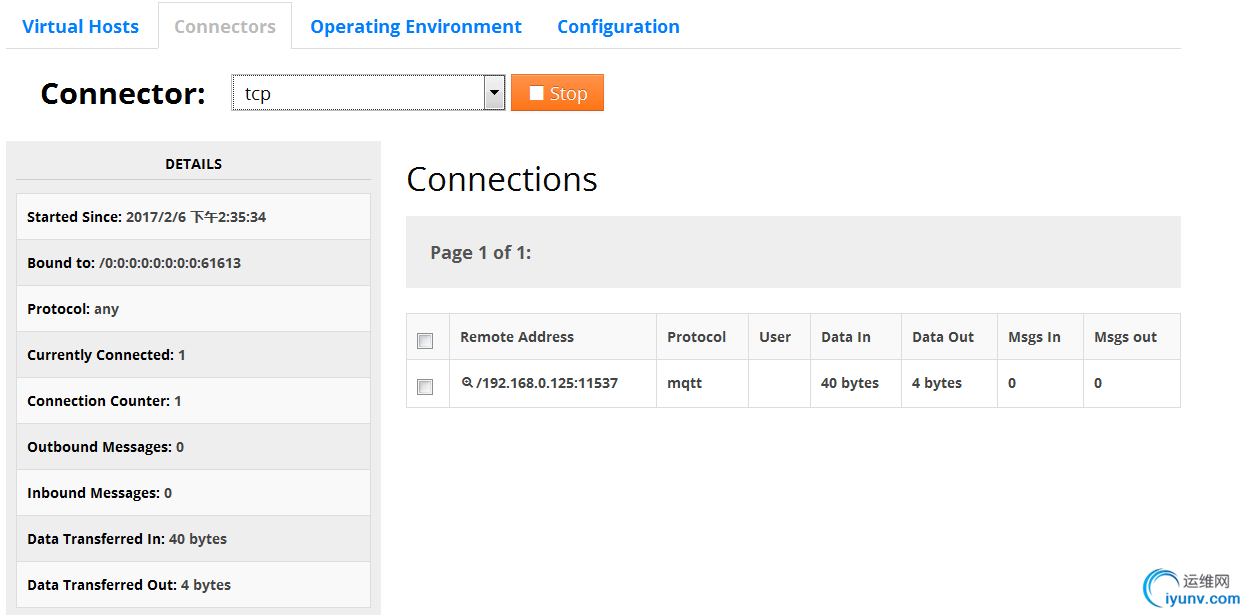
Task: Select the 4 bytes table cell
Action: [950, 383]
